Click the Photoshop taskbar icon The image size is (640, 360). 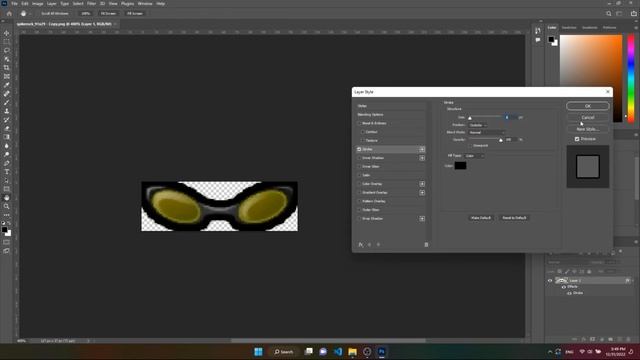(x=382, y=351)
